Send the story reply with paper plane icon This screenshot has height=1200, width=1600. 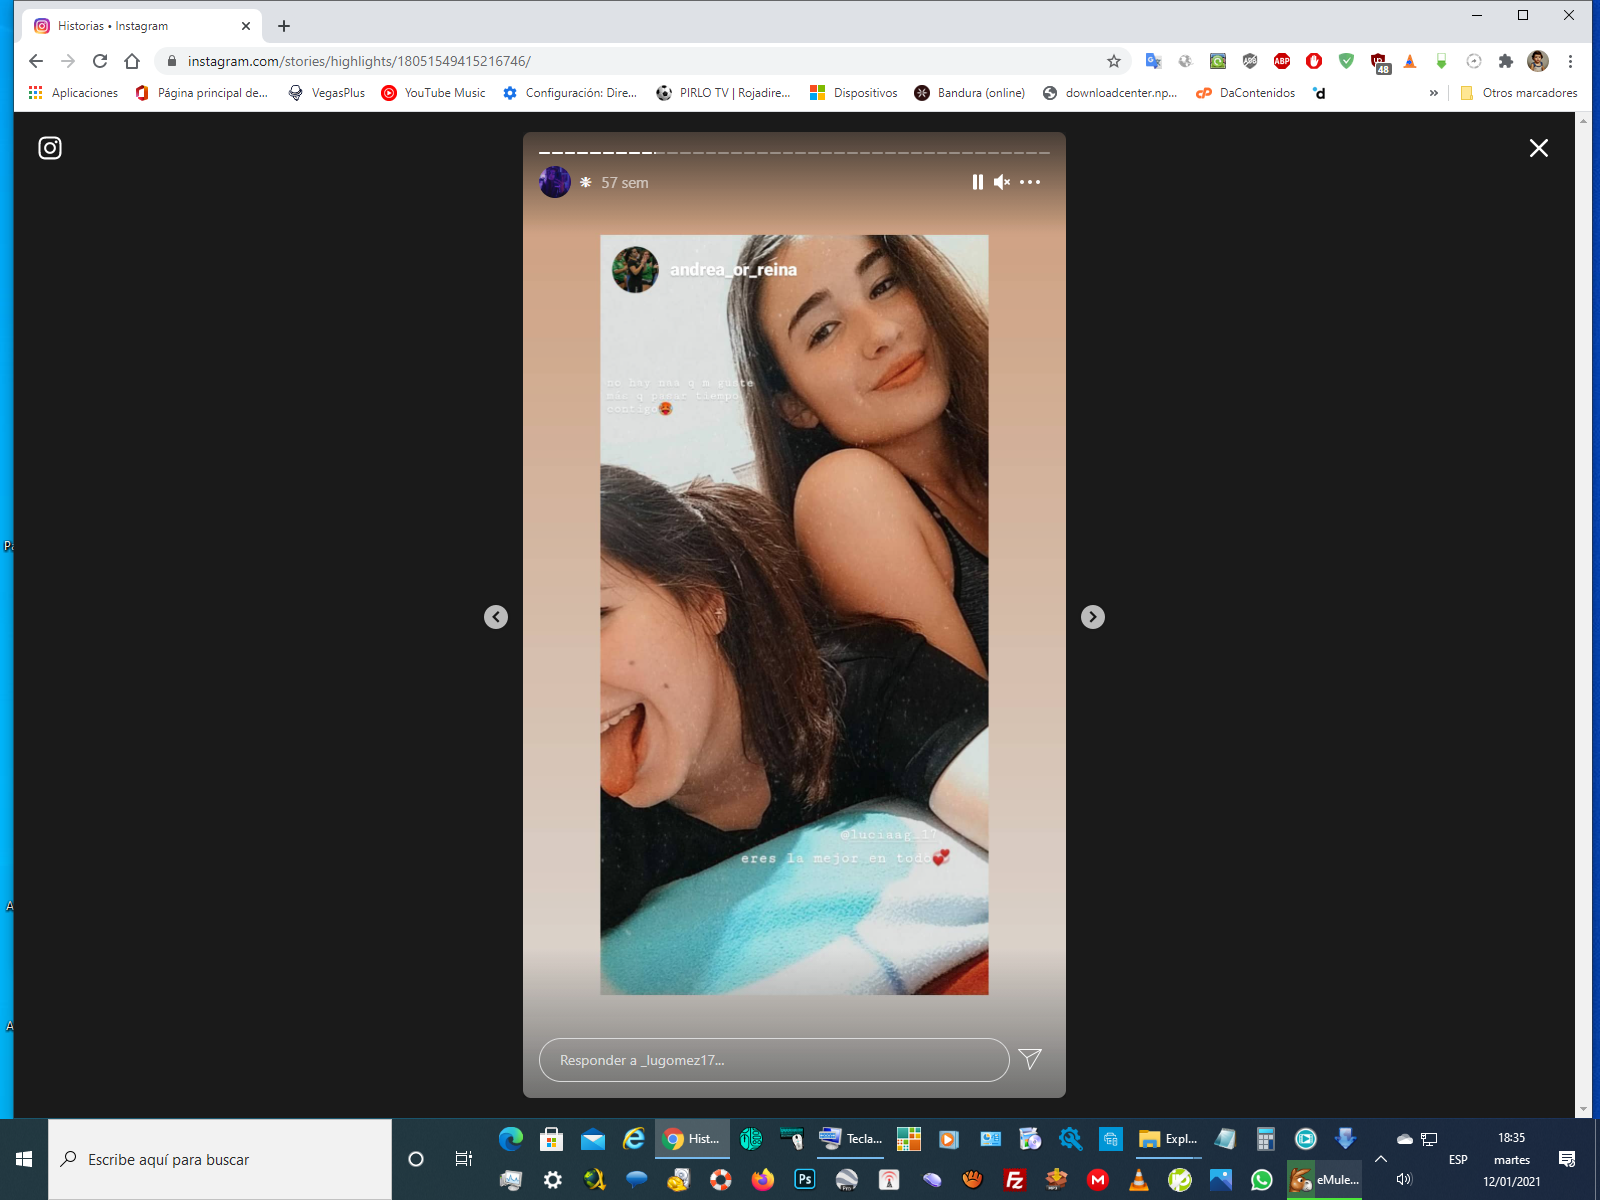point(1030,1059)
